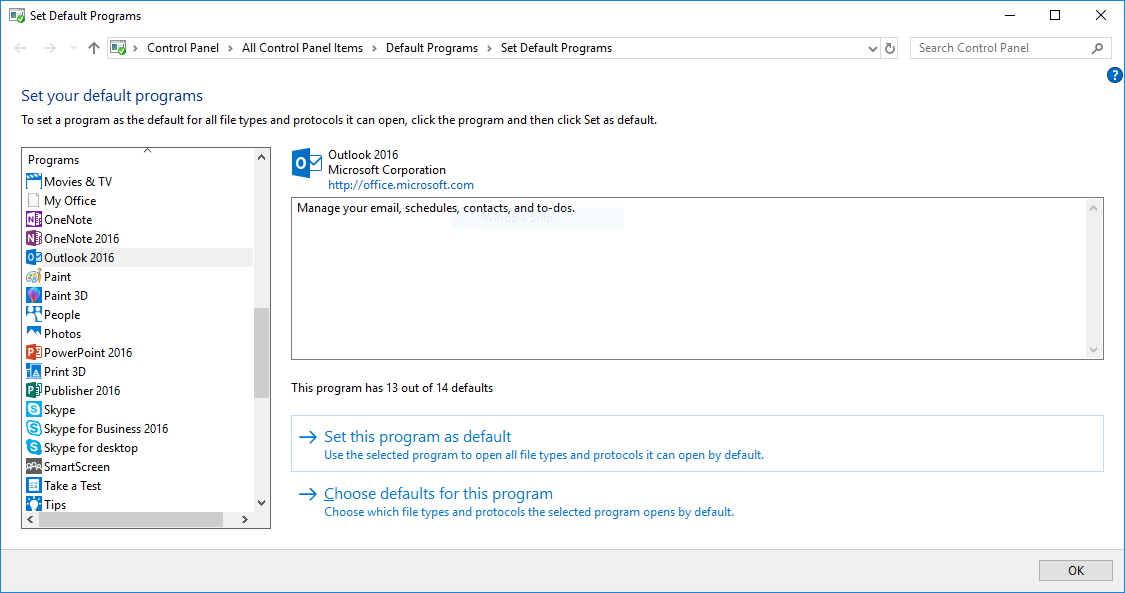Viewport: 1125px width, 593px height.
Task: Click the Paint palette icon
Action: [34, 277]
